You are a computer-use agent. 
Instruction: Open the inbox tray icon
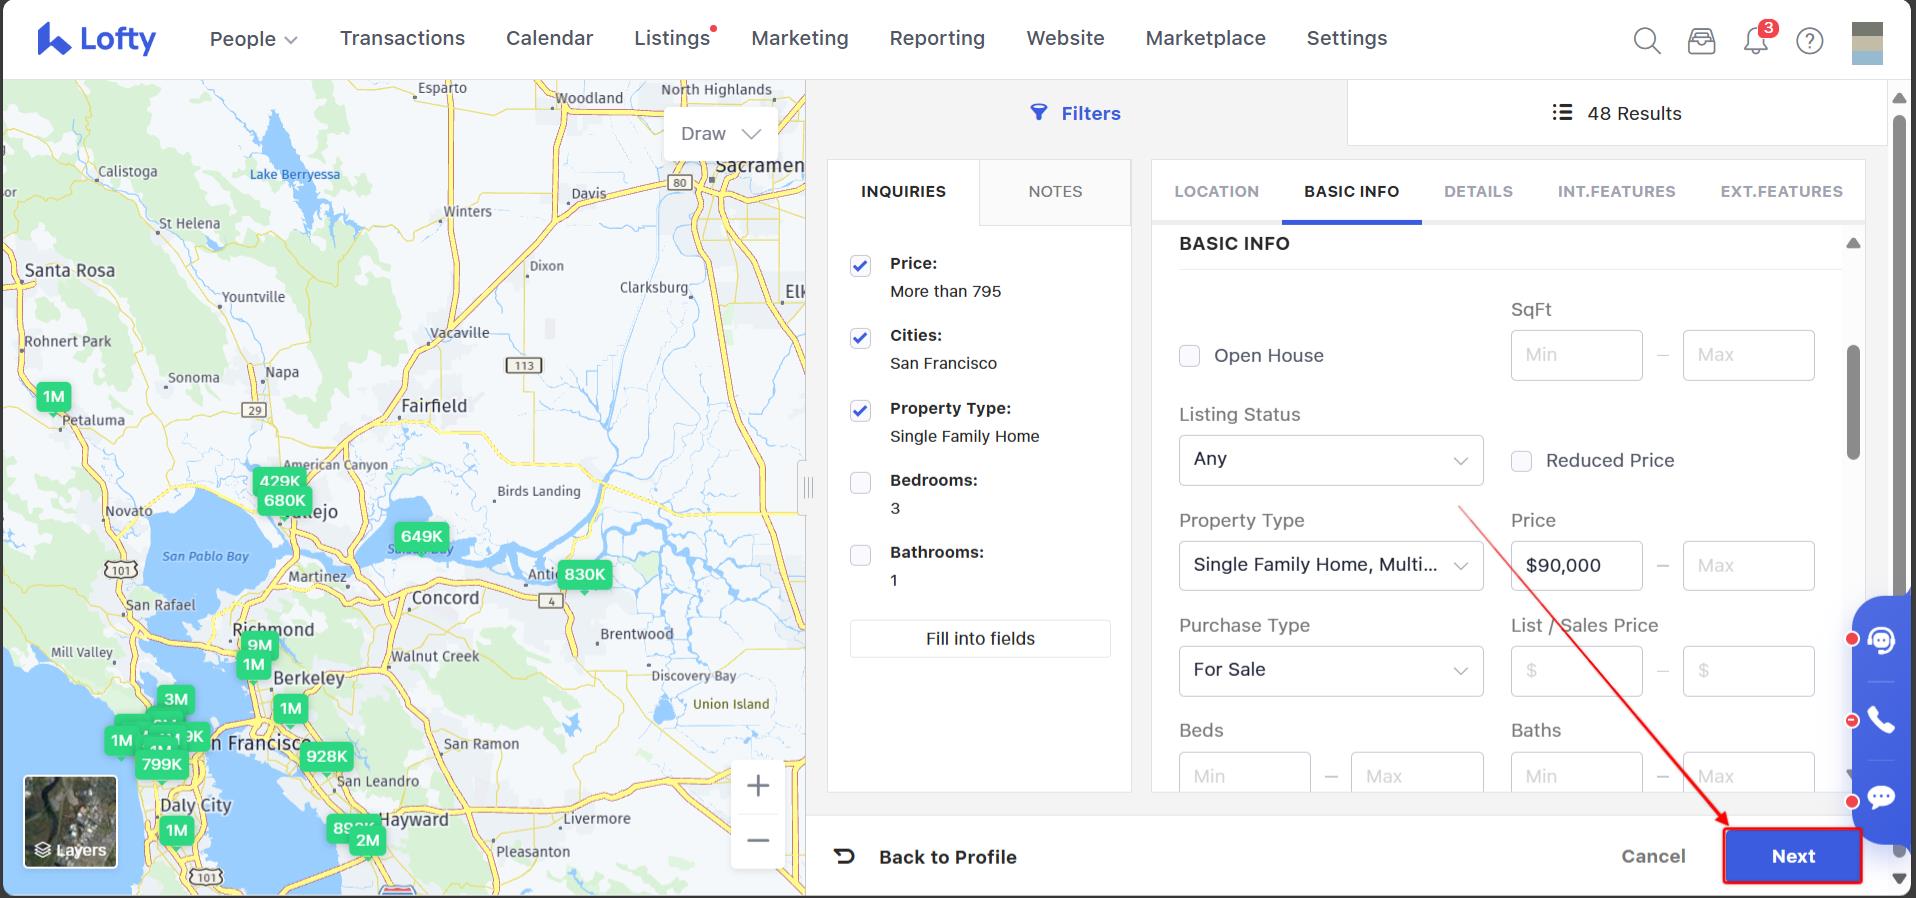point(1701,41)
